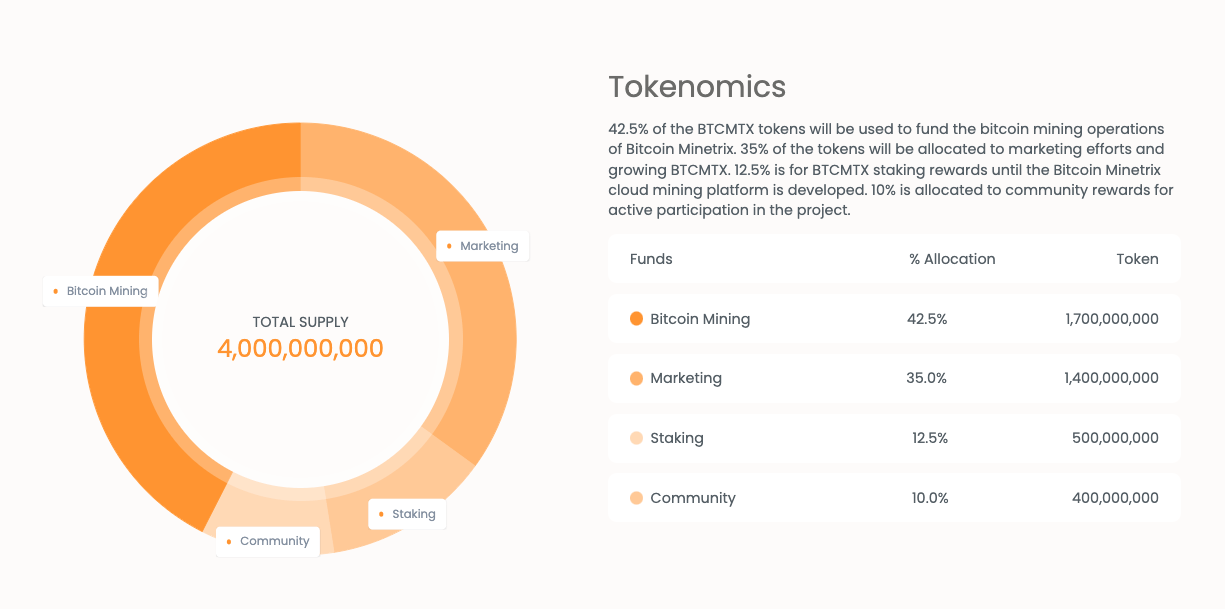The height and width of the screenshot is (609, 1225).
Task: Click the 4,000,000,000 total supply number
Action: 300,349
